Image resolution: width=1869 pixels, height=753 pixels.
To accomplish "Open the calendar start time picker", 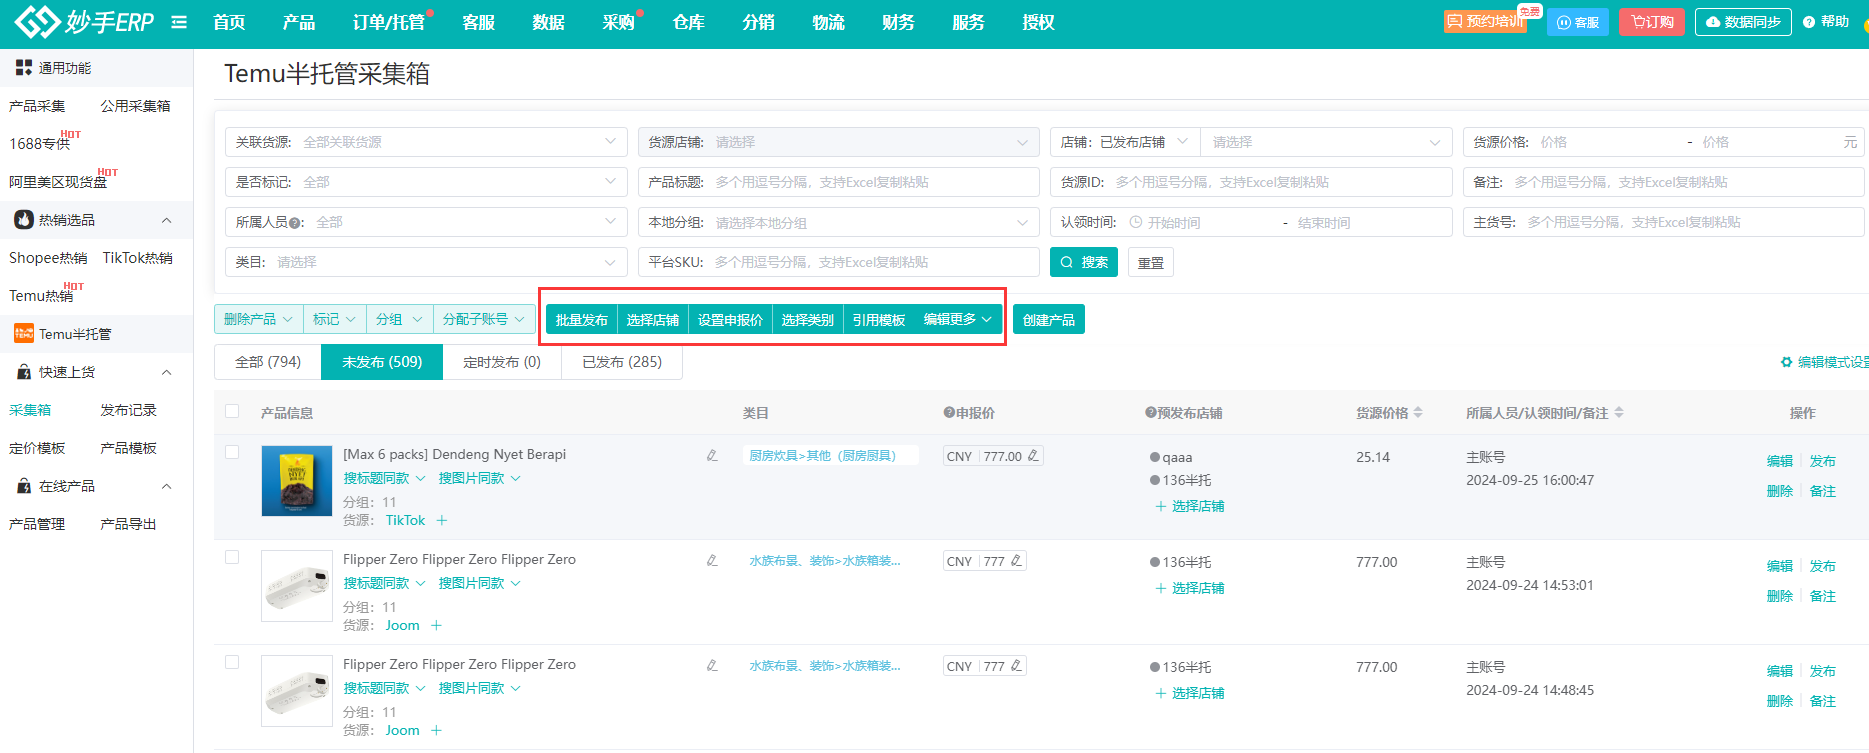I will click(x=1136, y=222).
